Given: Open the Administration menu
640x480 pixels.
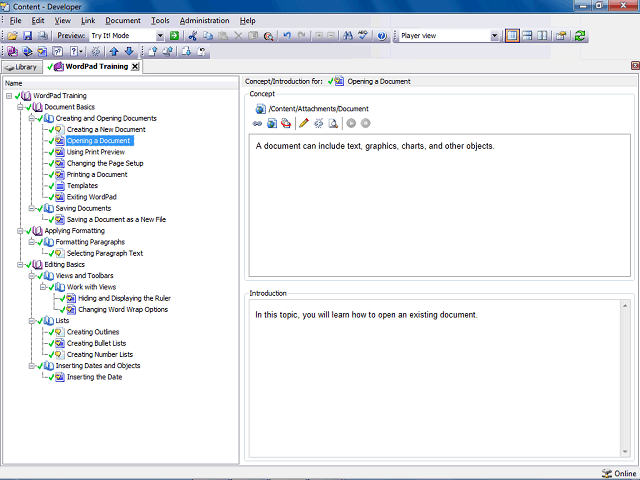Looking at the screenshot, I should [x=204, y=20].
